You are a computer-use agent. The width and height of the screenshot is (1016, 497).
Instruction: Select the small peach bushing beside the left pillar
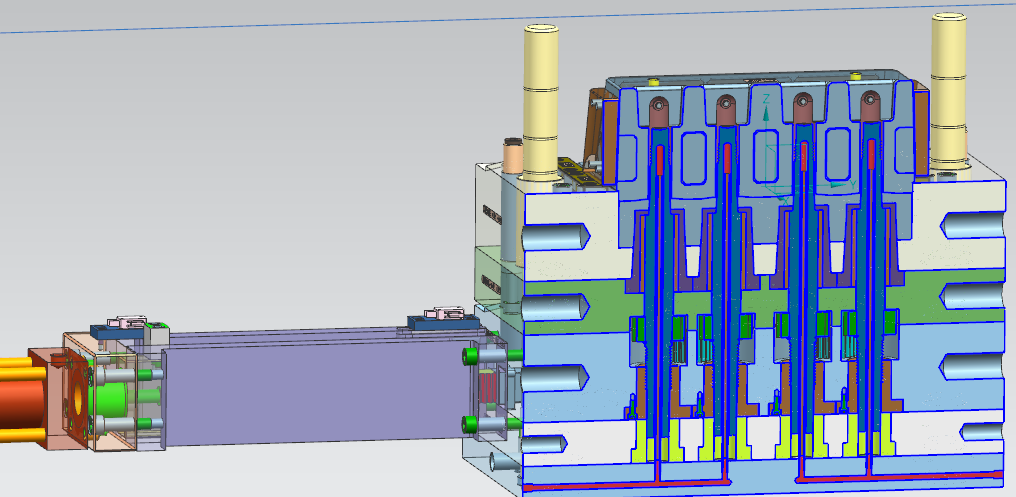(513, 156)
